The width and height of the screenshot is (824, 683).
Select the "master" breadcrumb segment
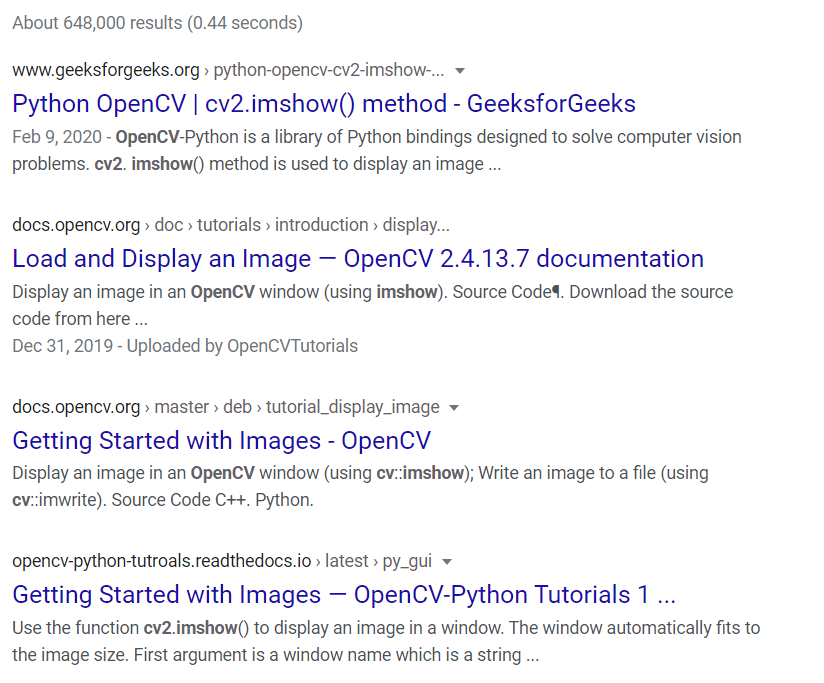click(x=182, y=407)
